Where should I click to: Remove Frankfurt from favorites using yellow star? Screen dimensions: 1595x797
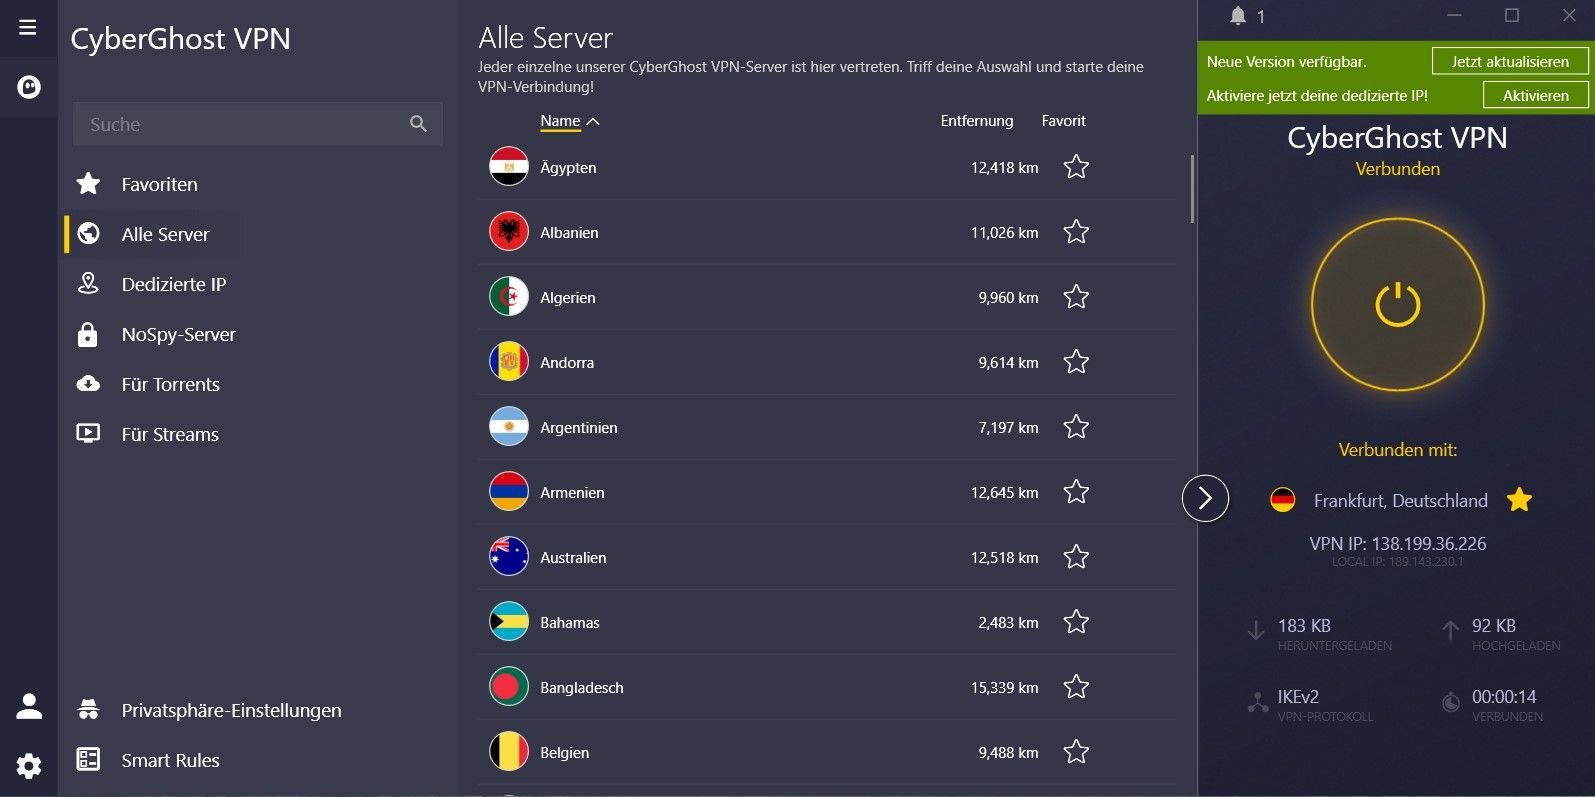pyautogui.click(x=1519, y=499)
